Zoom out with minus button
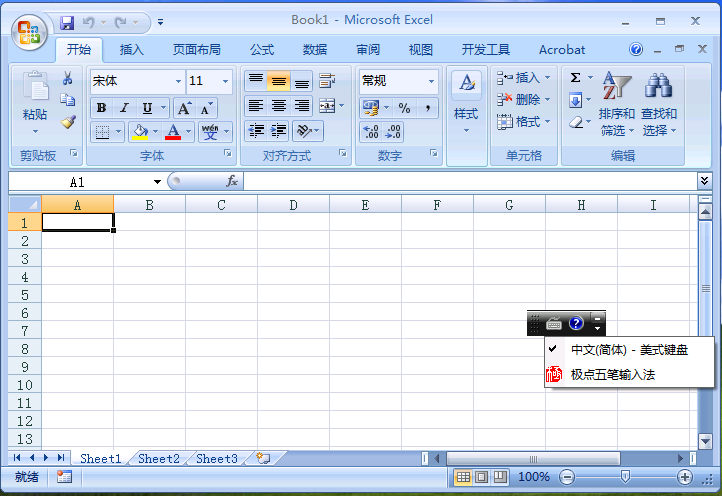Viewport: 722px width, 496px height. (x=567, y=477)
